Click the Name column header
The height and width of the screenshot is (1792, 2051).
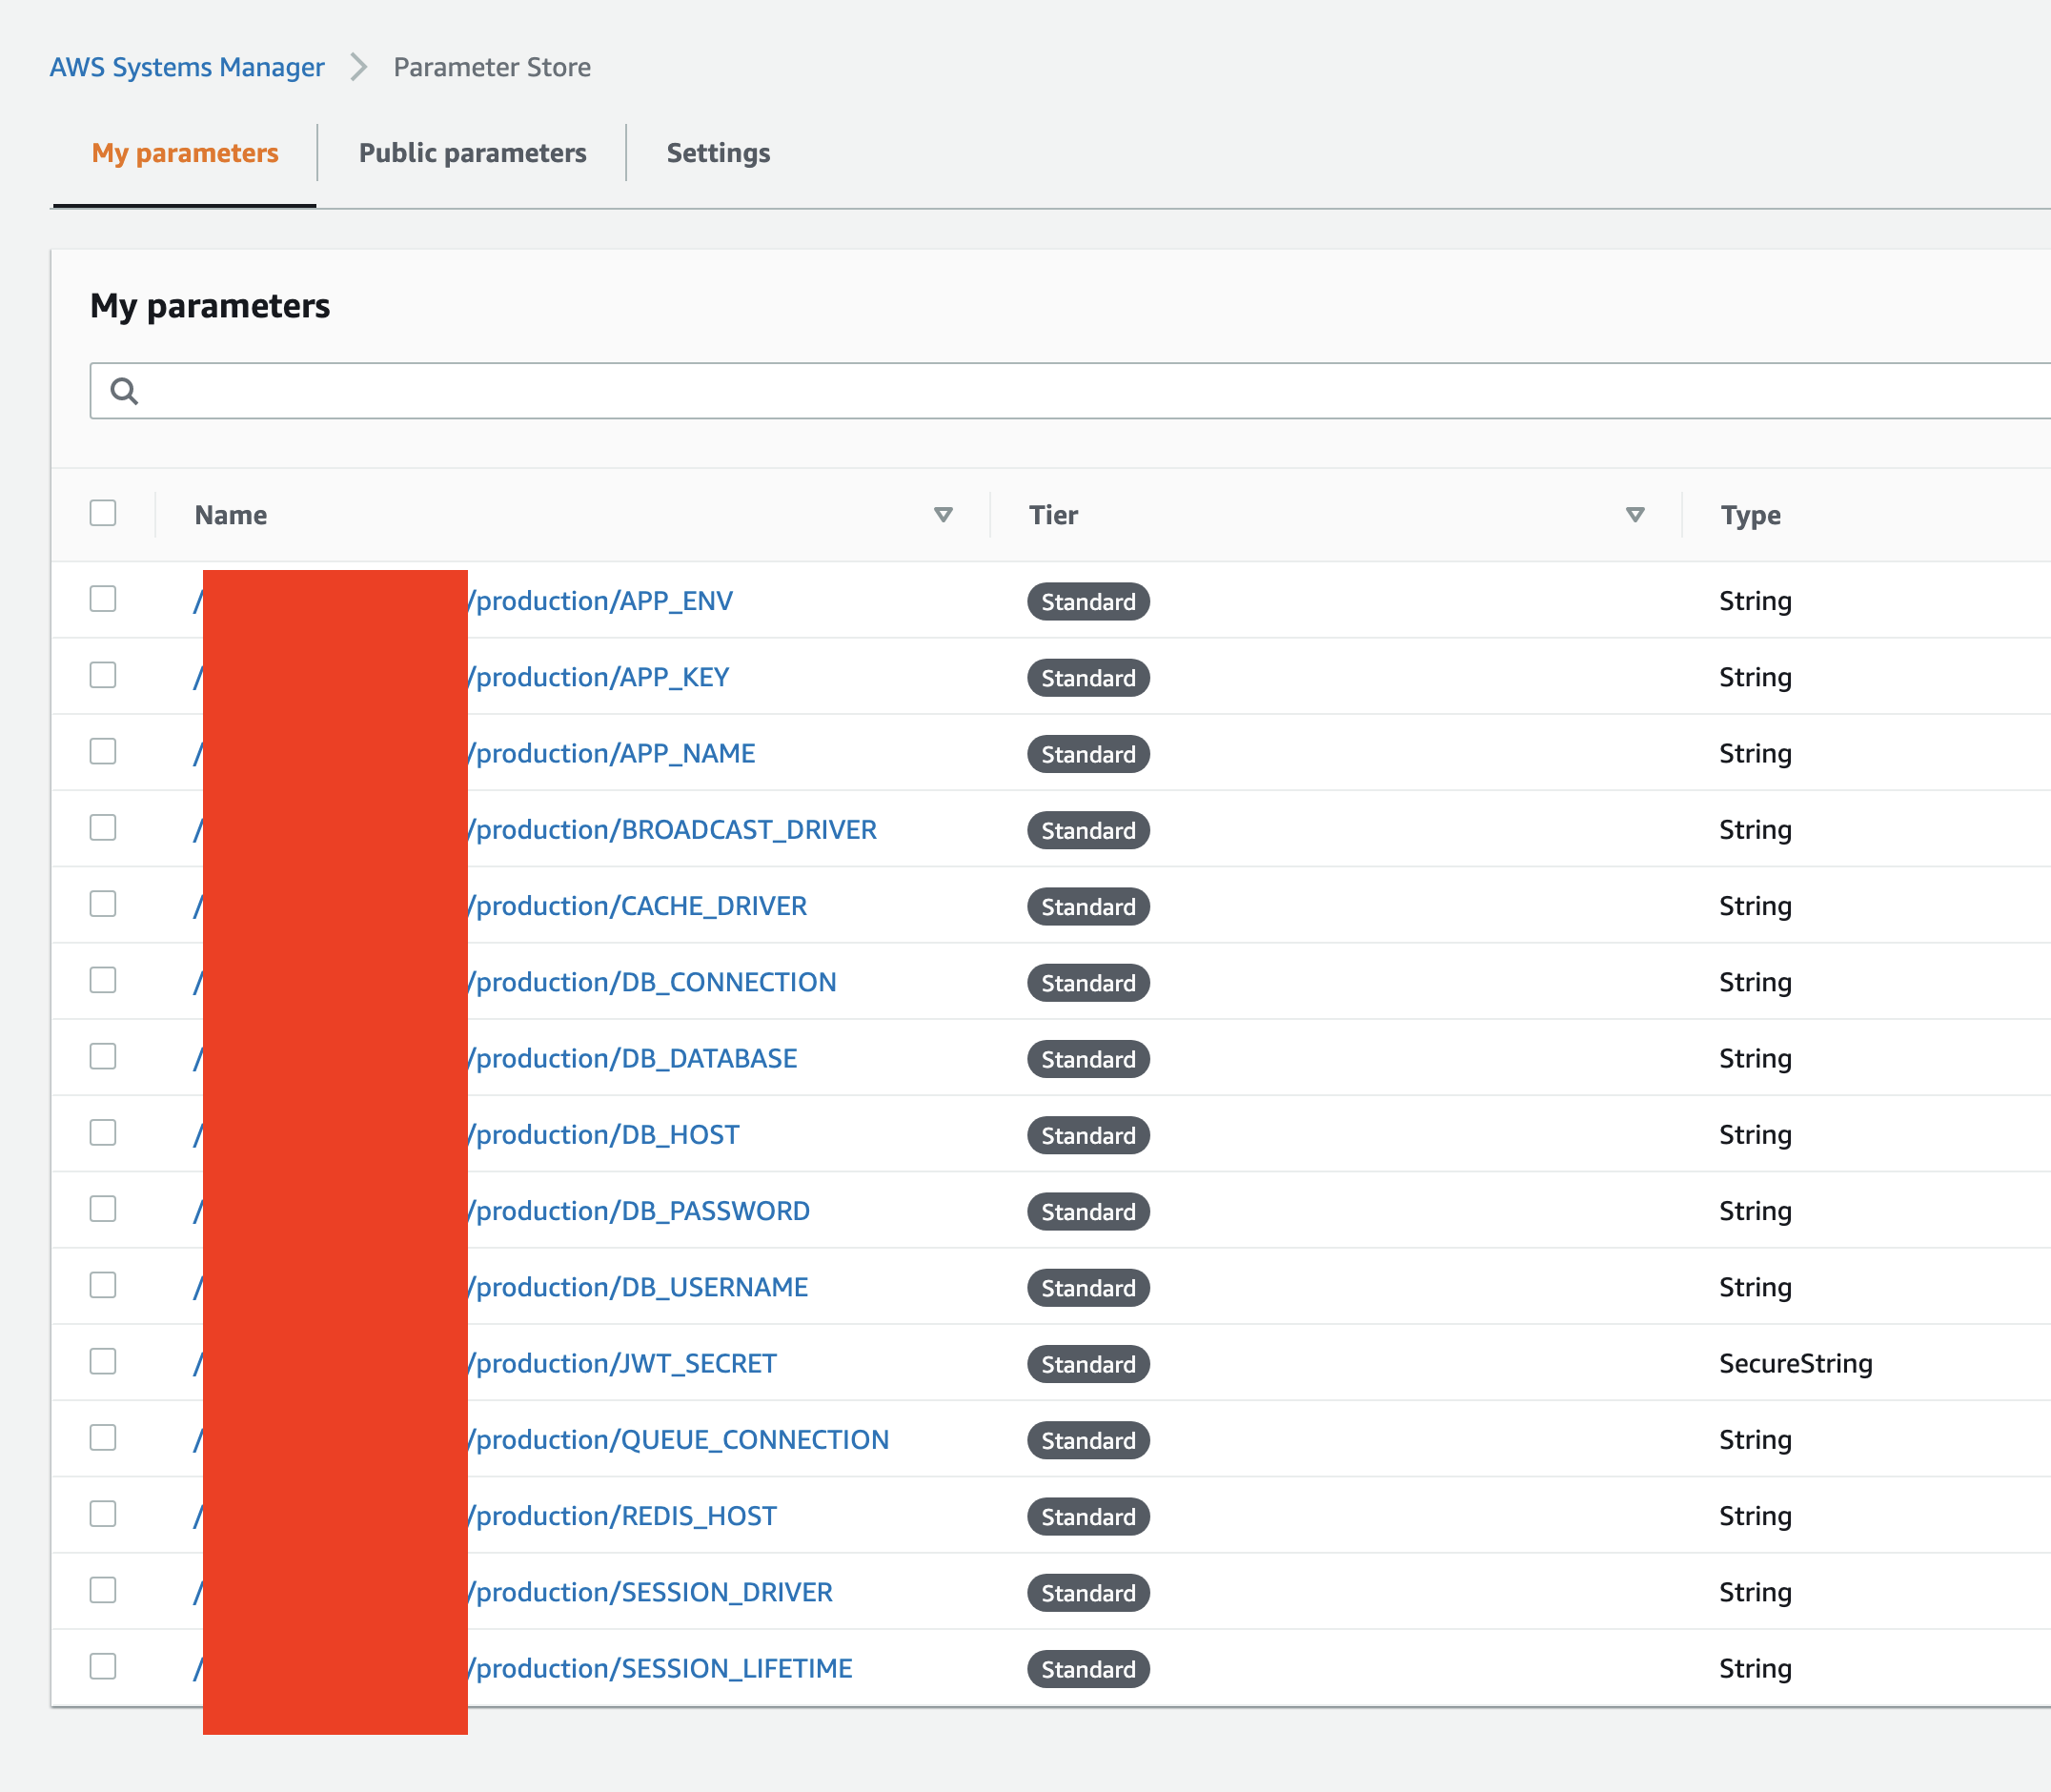[x=231, y=515]
